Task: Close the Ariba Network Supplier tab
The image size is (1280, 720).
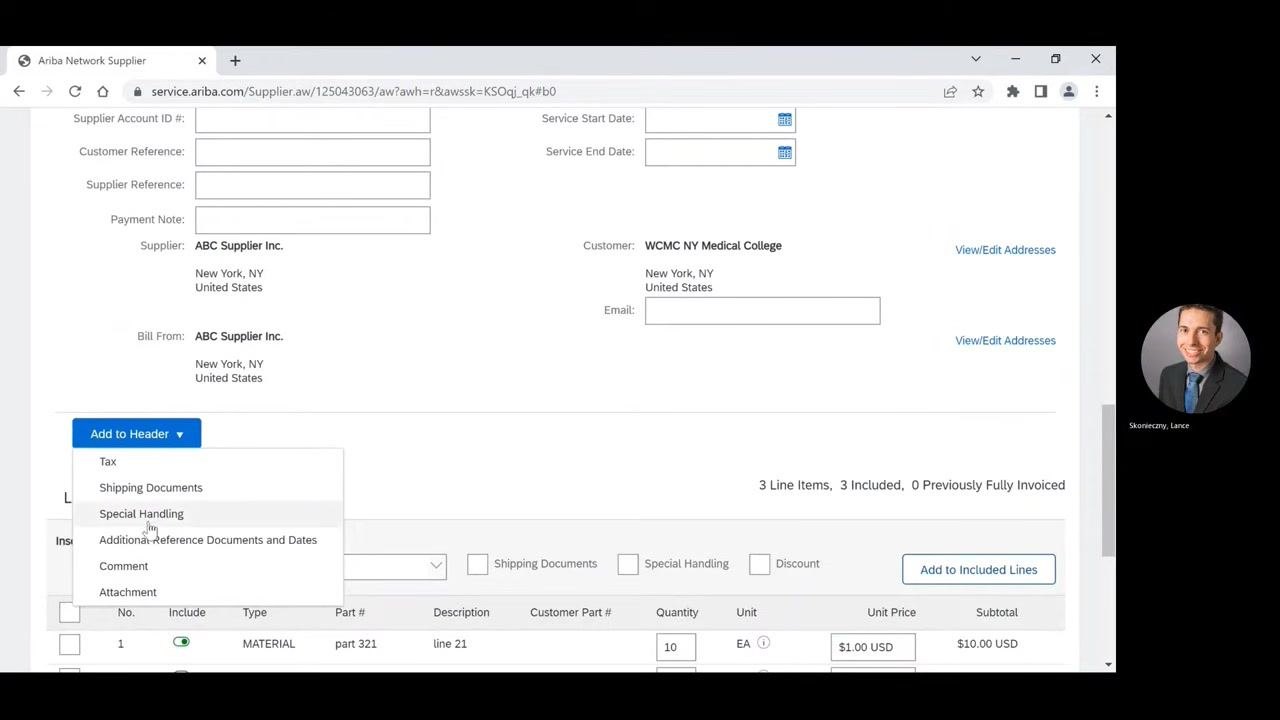Action: 202,60
